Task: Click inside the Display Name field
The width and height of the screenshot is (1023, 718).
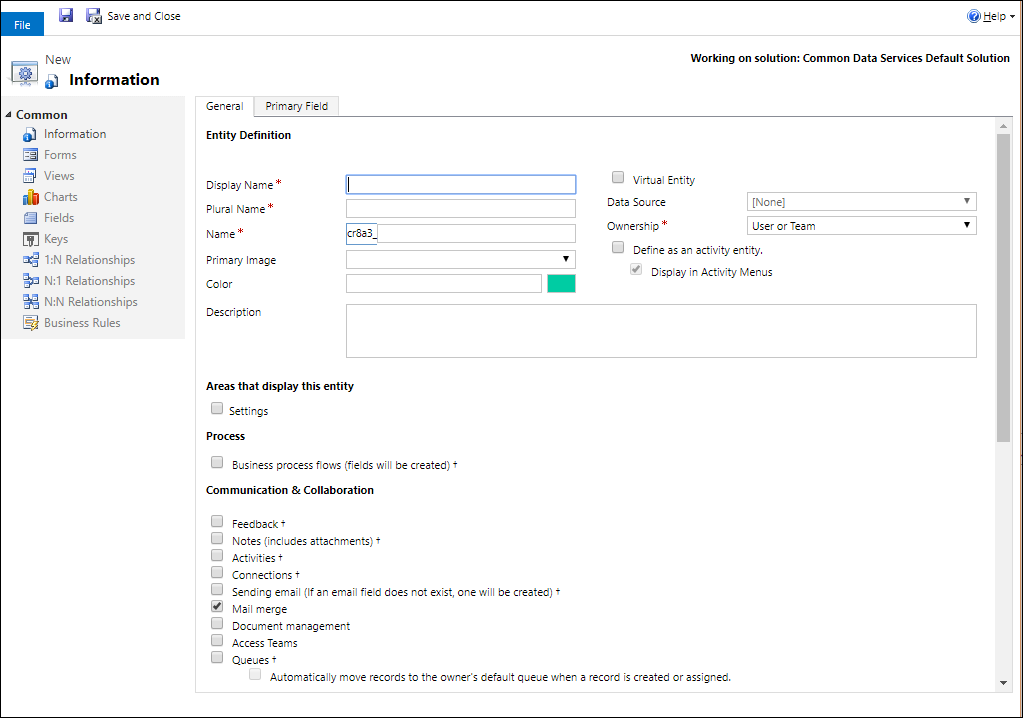Action: click(x=460, y=184)
